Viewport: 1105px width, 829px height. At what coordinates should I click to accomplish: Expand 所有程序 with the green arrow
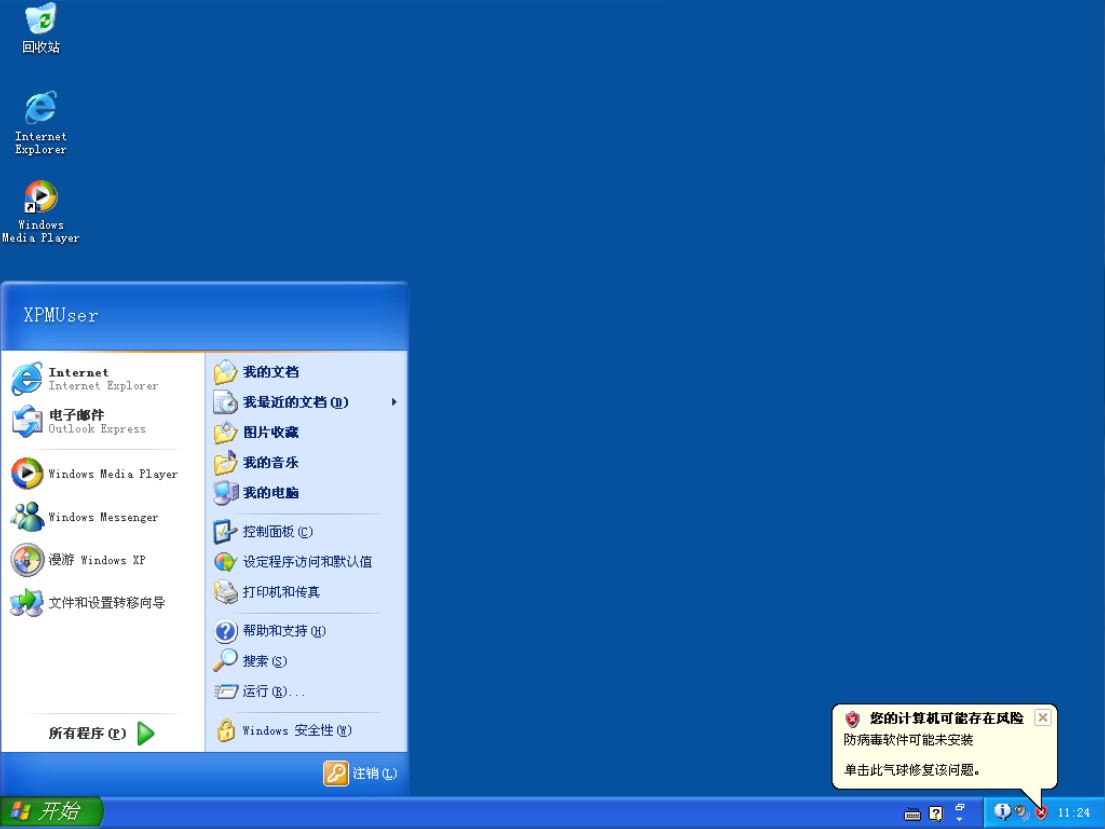coord(145,733)
